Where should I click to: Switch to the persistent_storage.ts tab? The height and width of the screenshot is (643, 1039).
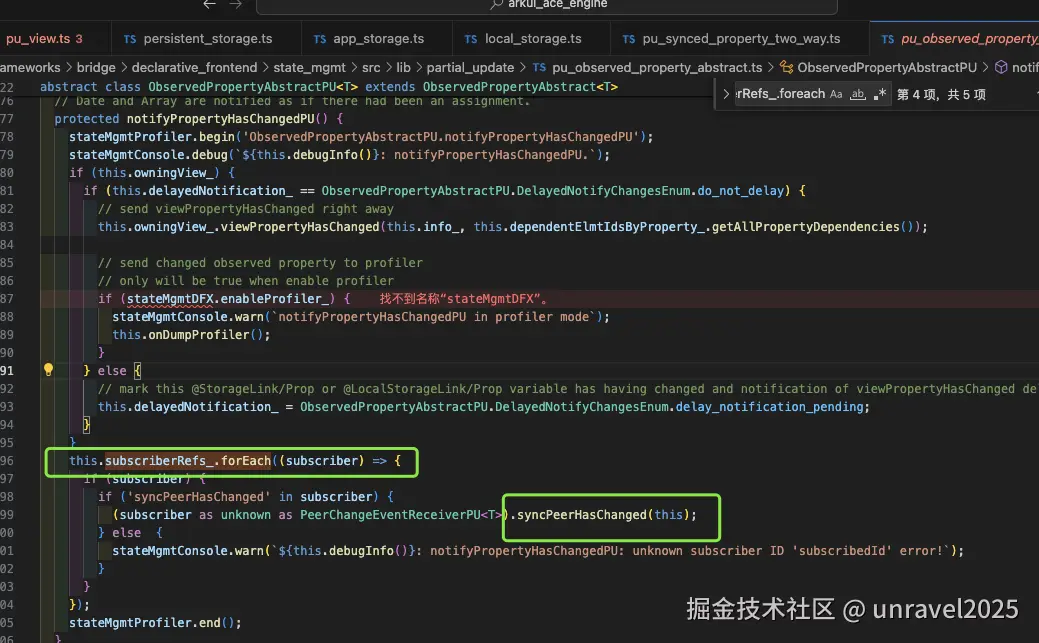pos(206,38)
